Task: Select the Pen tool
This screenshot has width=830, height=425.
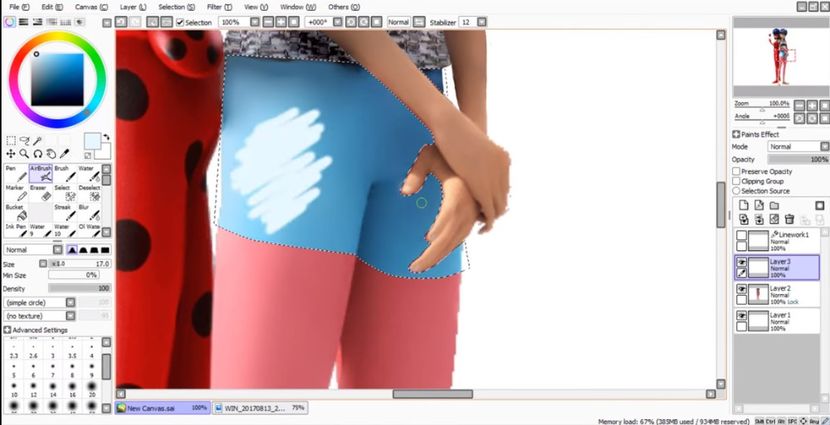Action: tap(16, 173)
